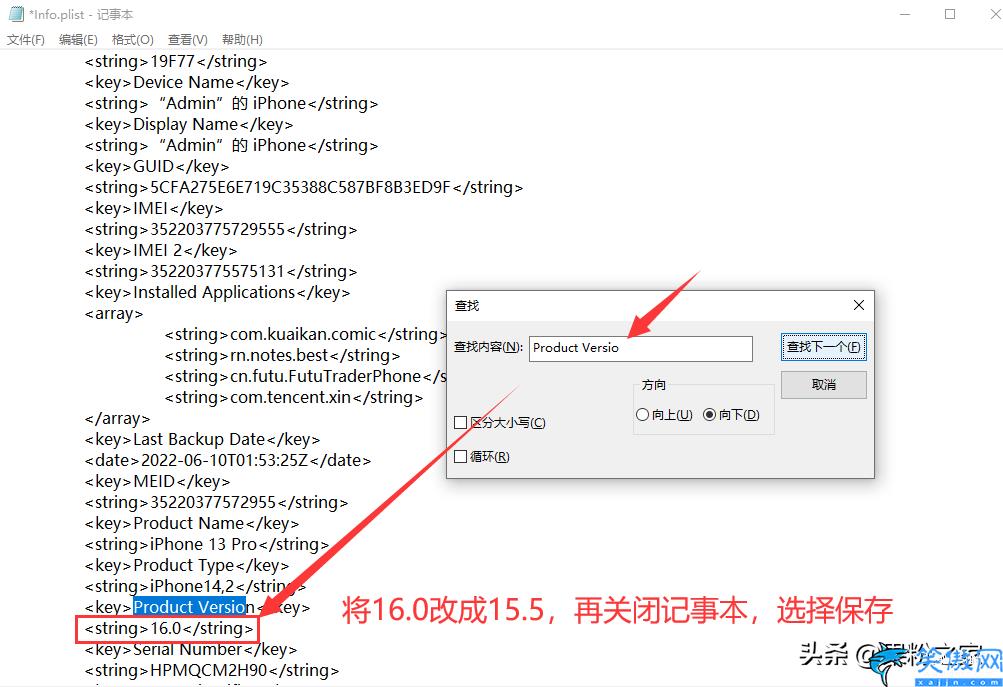Open the 文件(F) menu
Viewport: 1003px width, 687px height.
pyautogui.click(x=26, y=40)
